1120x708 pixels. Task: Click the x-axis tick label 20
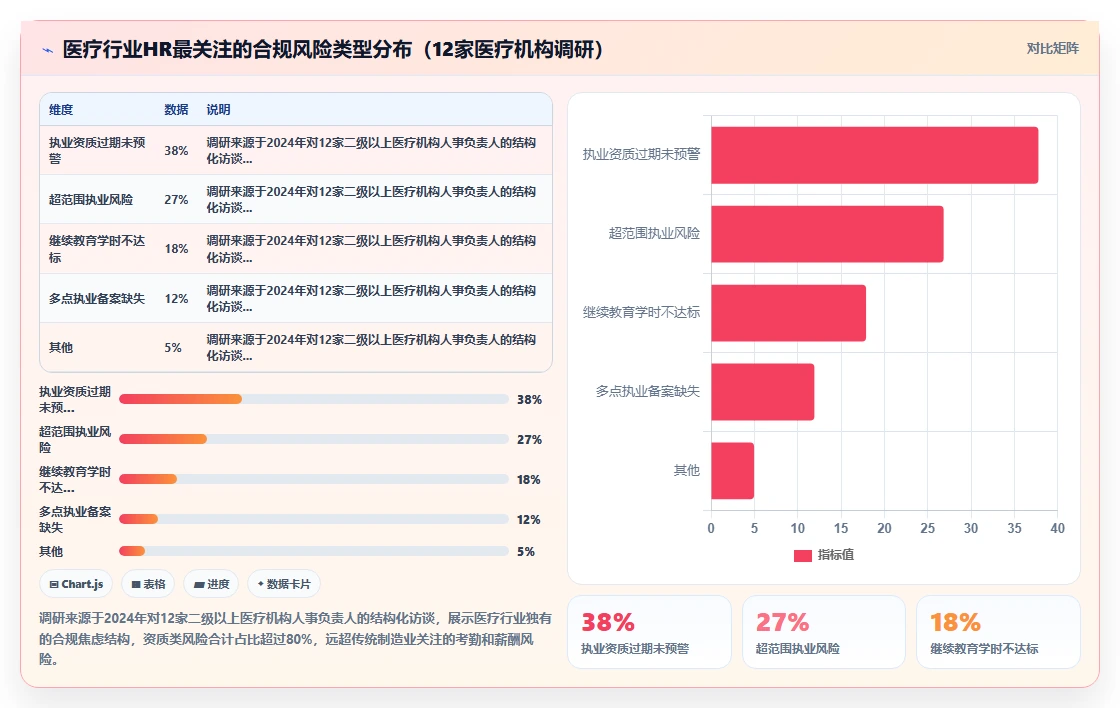click(x=884, y=529)
